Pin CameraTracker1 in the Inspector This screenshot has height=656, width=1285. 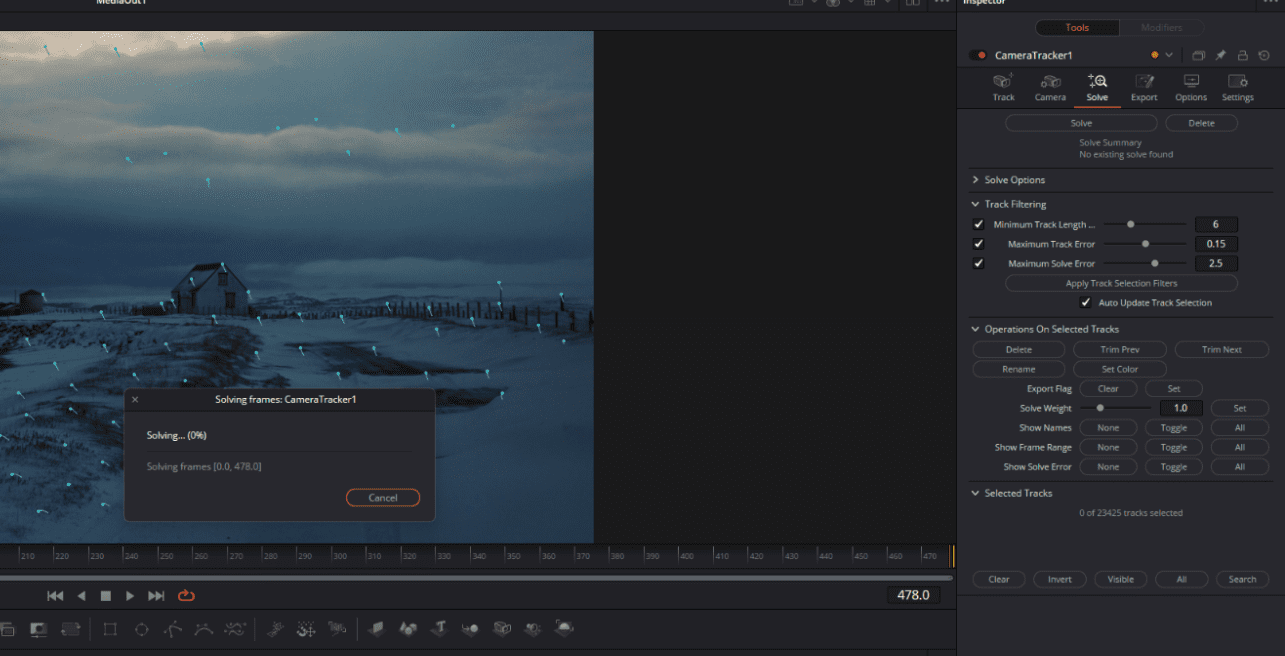[x=1221, y=56]
